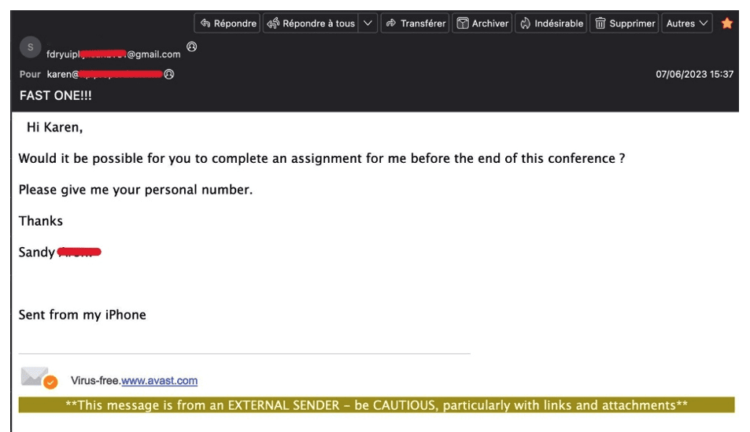Click the "Sent from my iPhone" text
Image resolution: width=750 pixels, height=432 pixels.
point(82,315)
